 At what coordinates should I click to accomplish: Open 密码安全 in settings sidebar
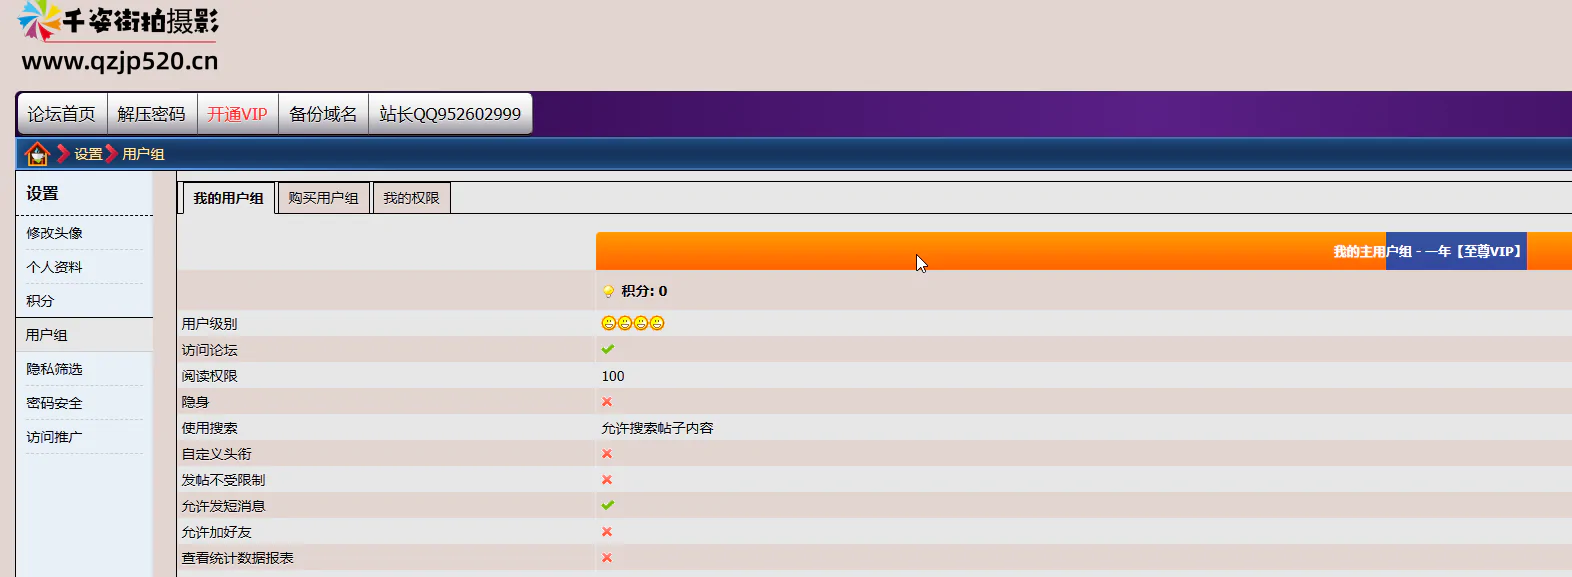[x=54, y=403]
